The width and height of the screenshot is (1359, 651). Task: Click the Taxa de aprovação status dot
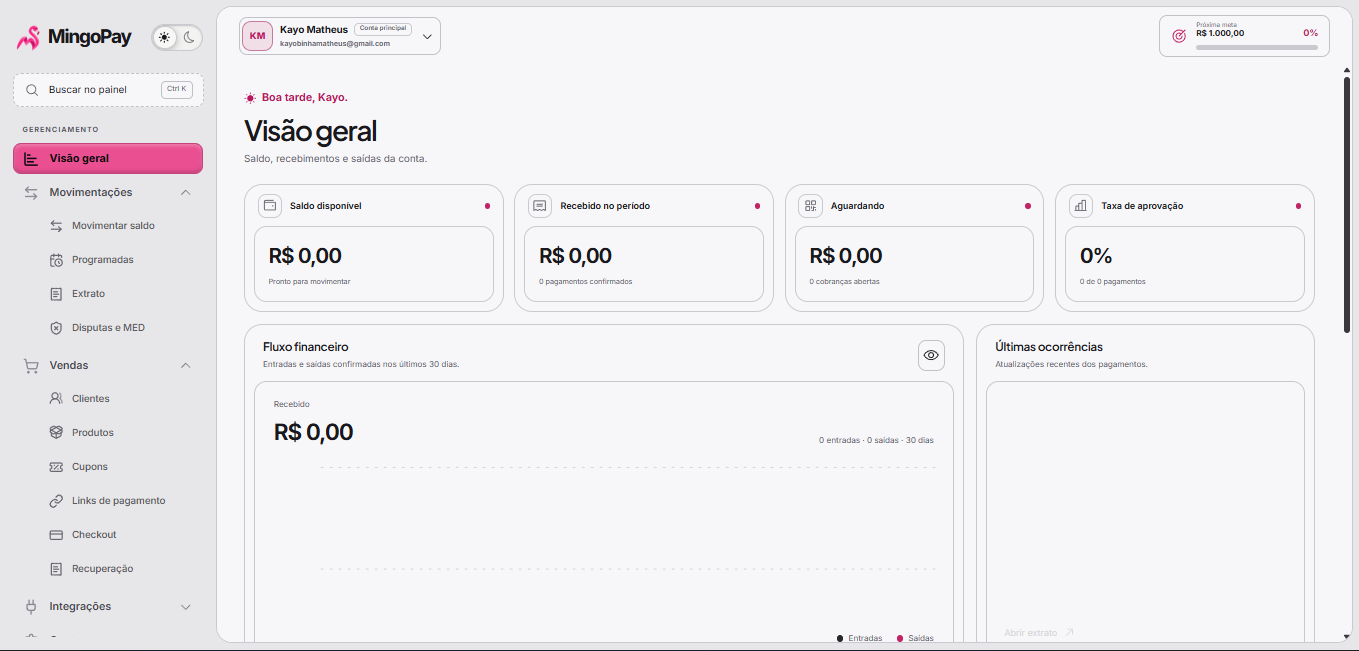[x=1298, y=206]
